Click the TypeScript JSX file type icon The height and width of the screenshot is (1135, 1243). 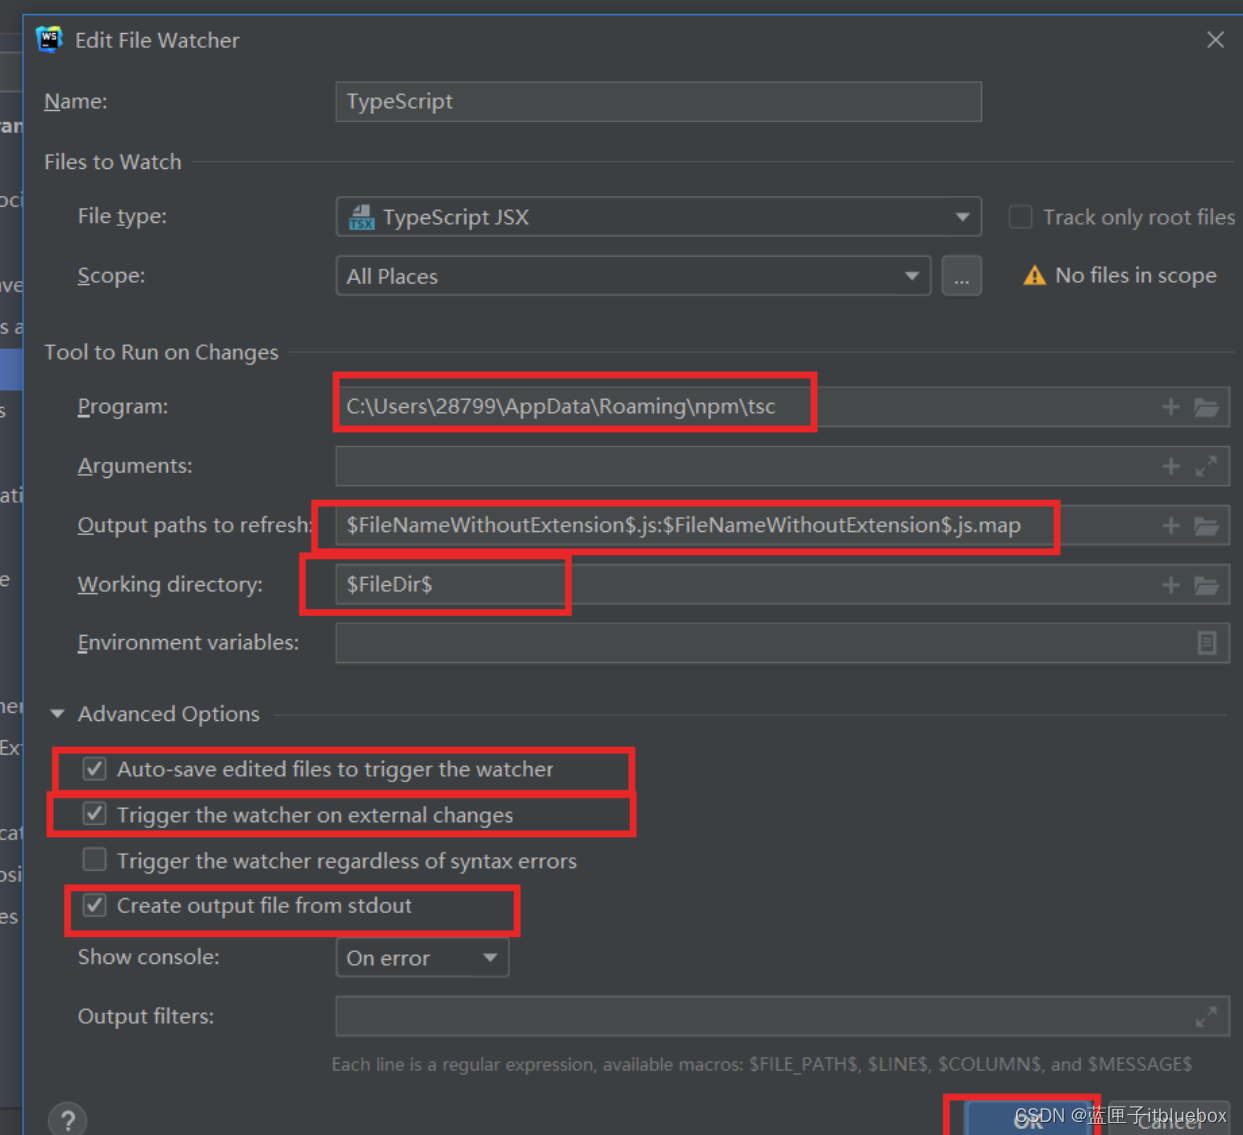(x=361, y=217)
